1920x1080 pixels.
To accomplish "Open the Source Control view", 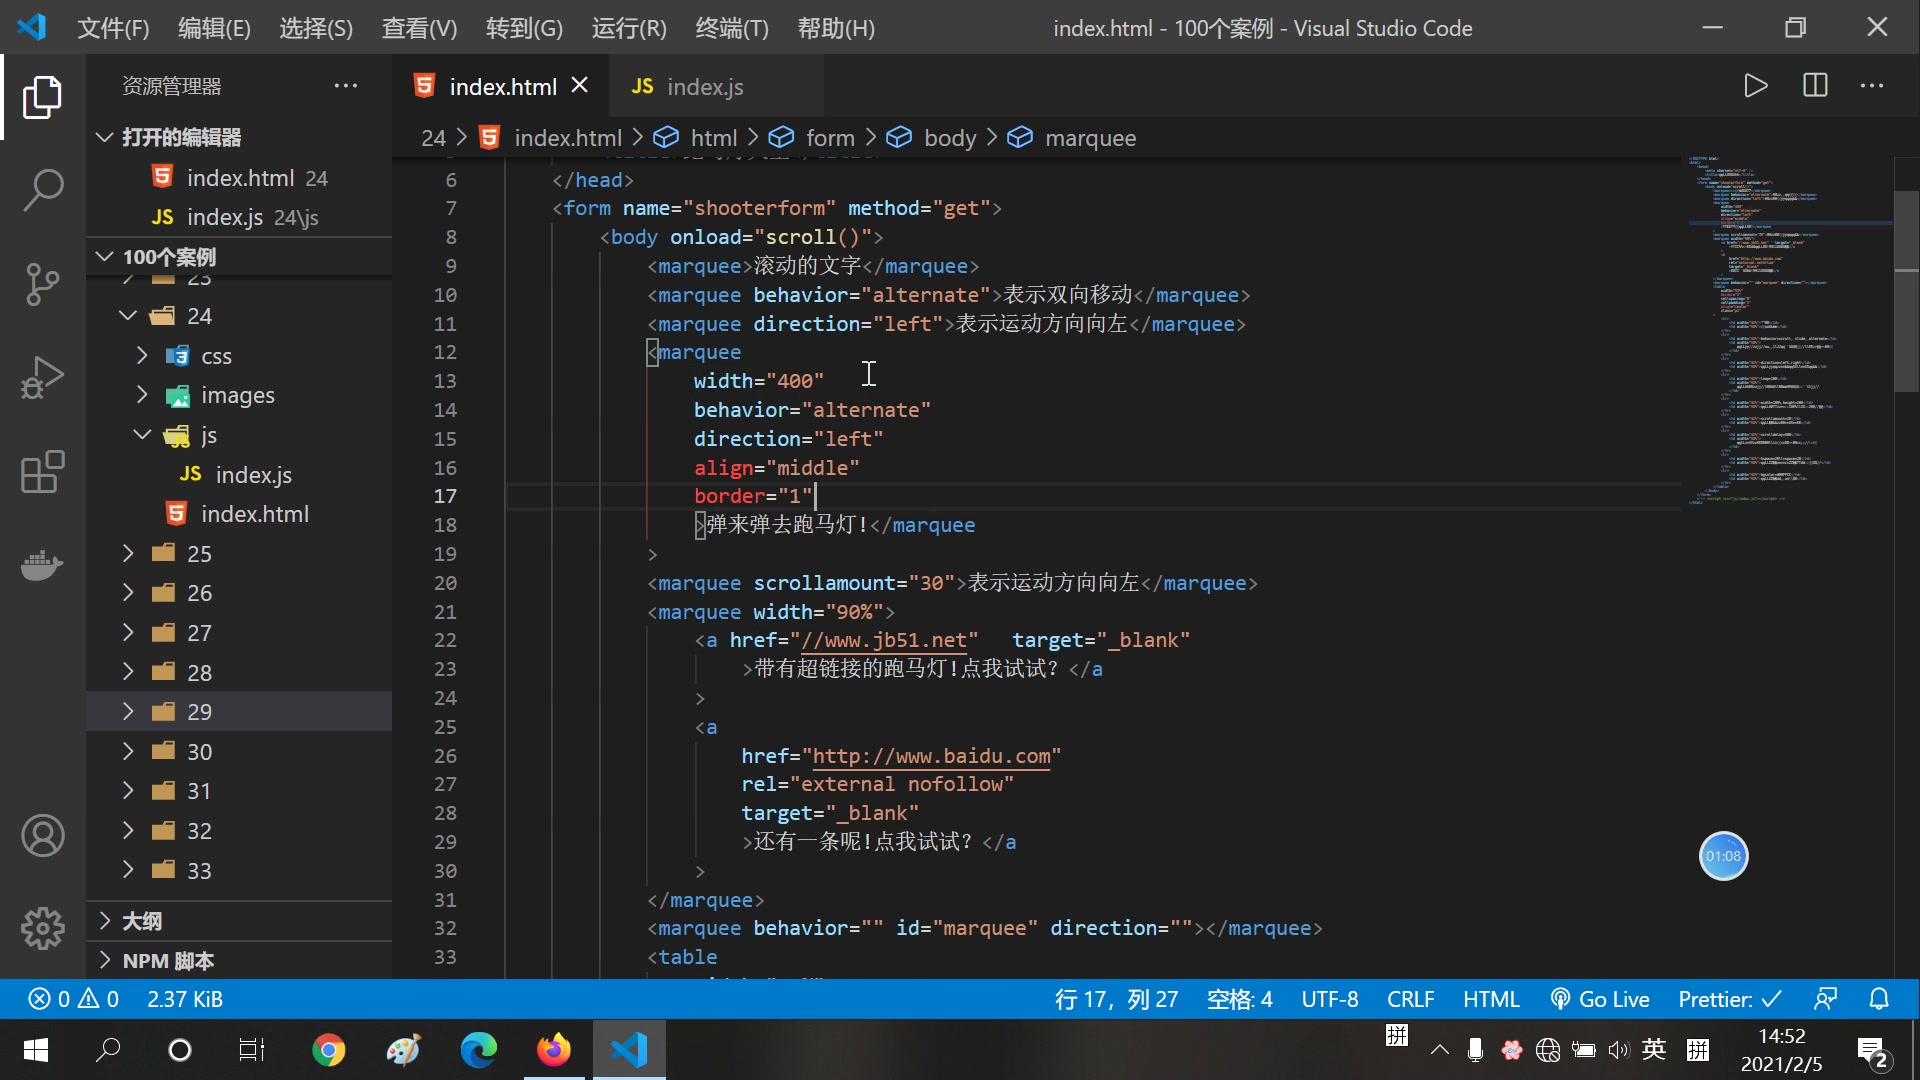I will pos(43,284).
